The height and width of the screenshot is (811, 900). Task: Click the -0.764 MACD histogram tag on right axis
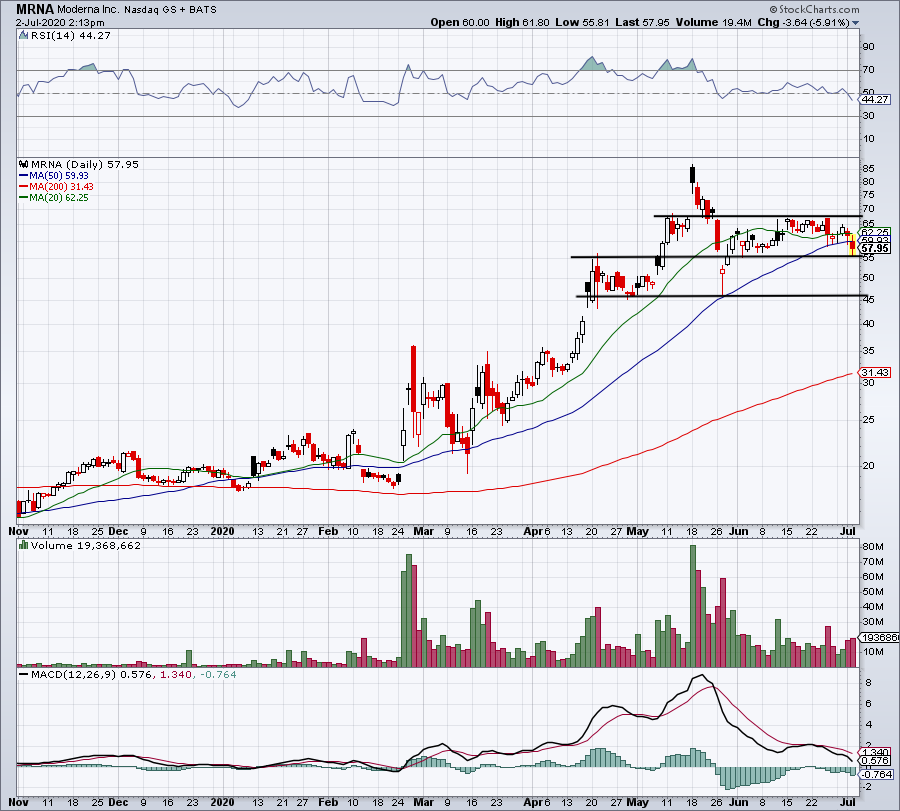point(875,774)
